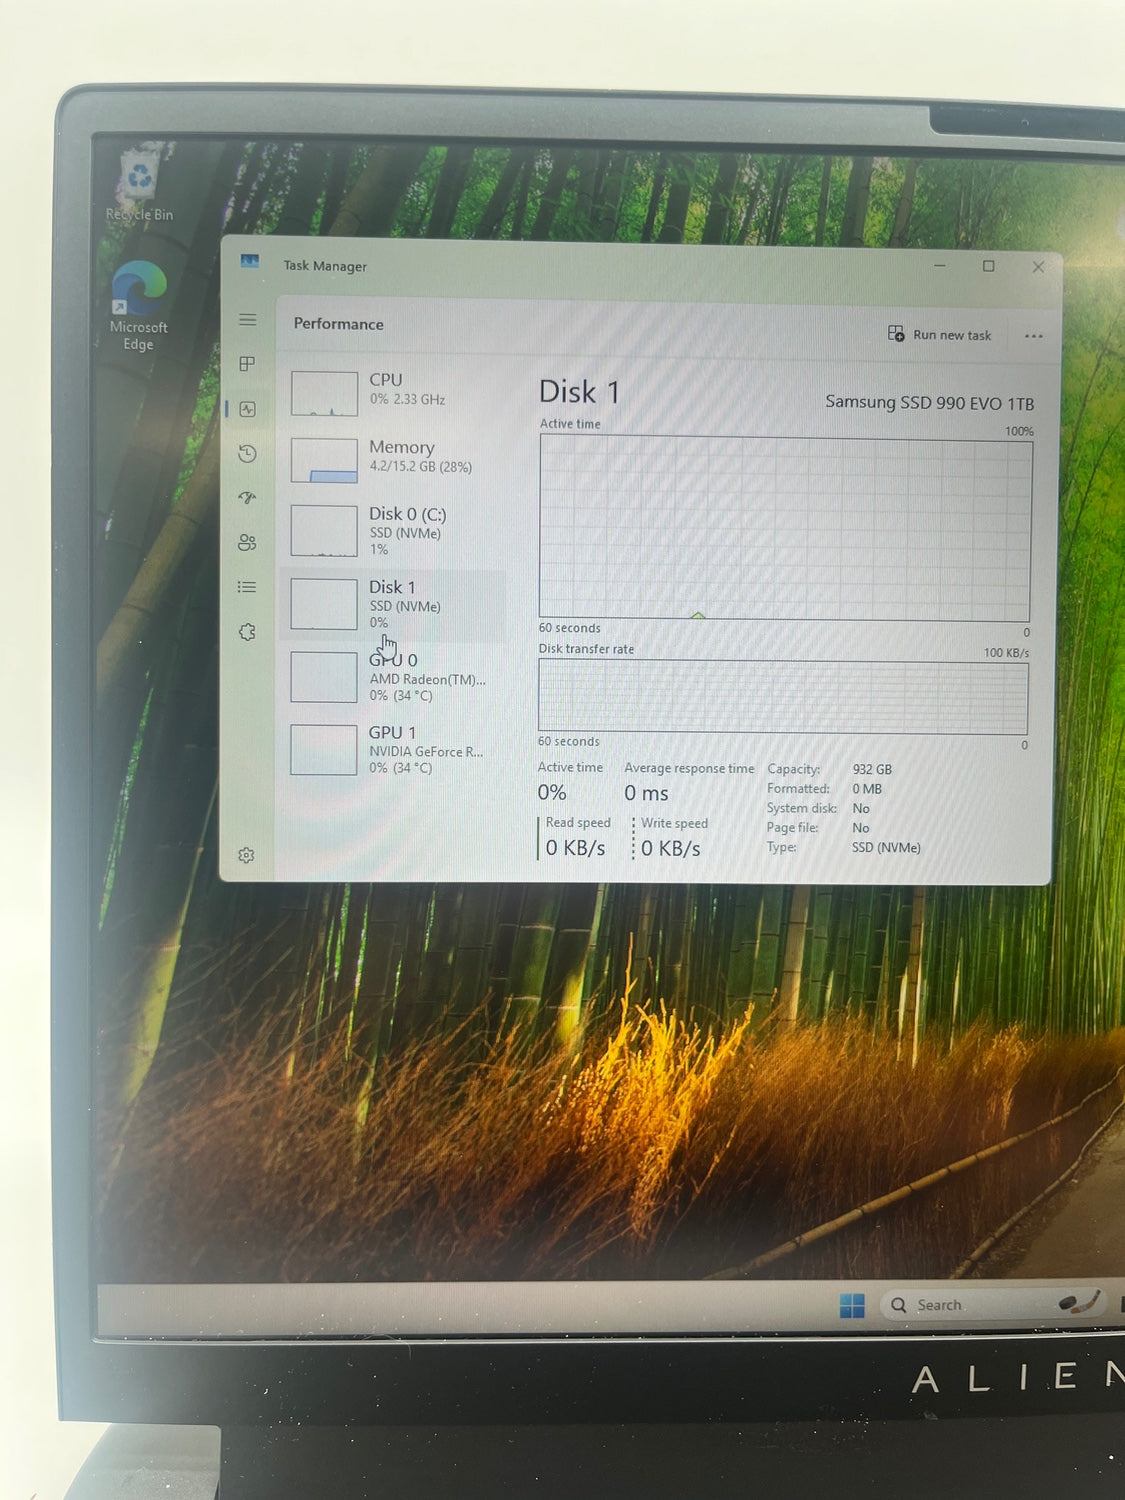
Task: Open the Details page icon
Action: [248, 587]
